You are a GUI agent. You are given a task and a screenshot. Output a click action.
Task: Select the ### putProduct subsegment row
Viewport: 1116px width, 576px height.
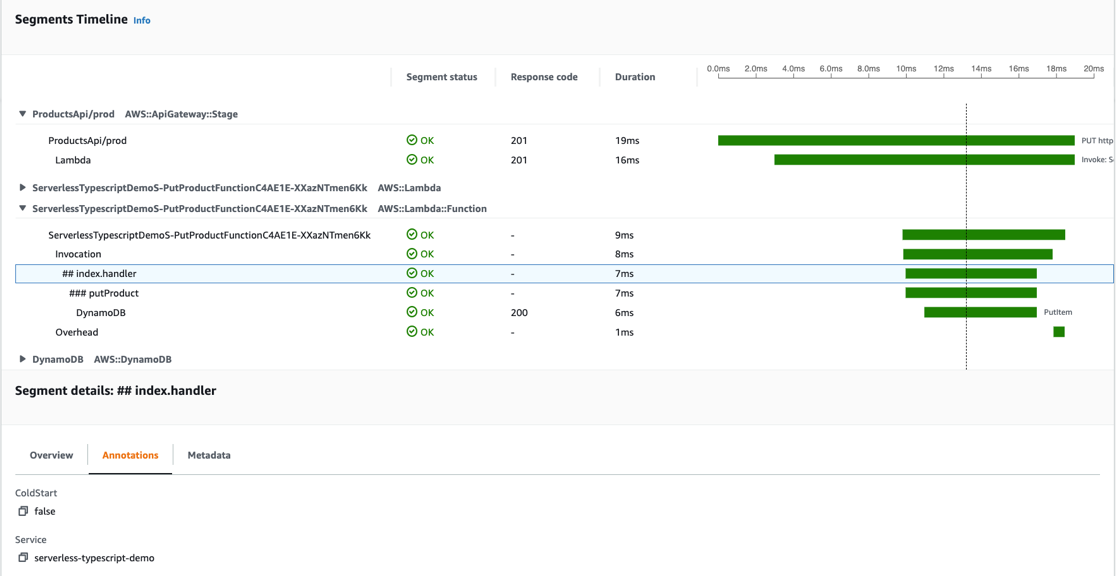tap(104, 293)
